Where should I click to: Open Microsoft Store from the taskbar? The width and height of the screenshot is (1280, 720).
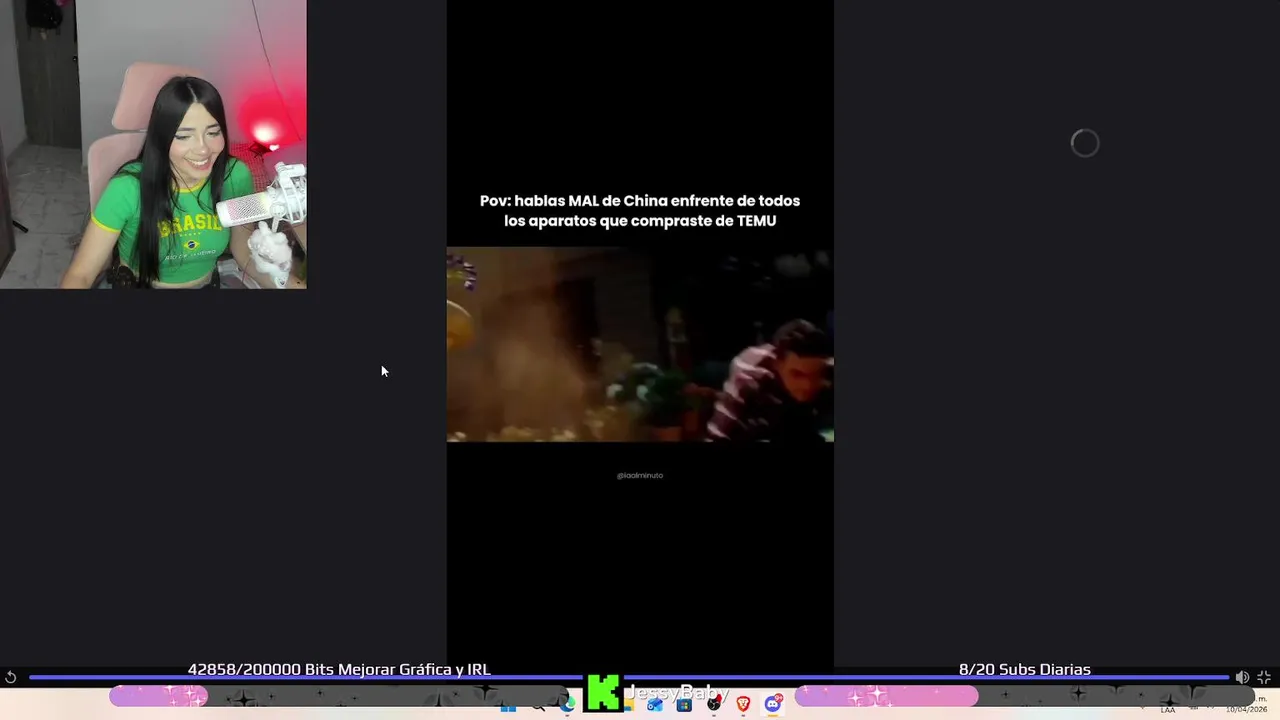pos(684,705)
